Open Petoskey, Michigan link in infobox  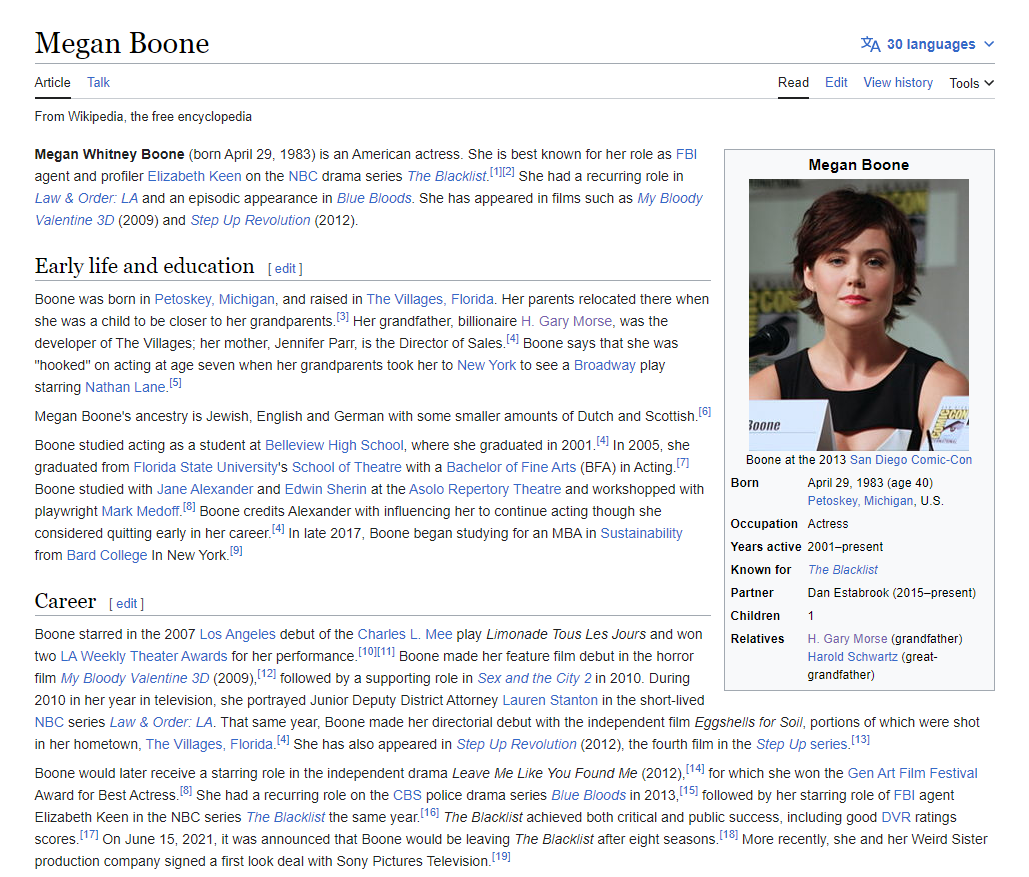click(x=860, y=501)
